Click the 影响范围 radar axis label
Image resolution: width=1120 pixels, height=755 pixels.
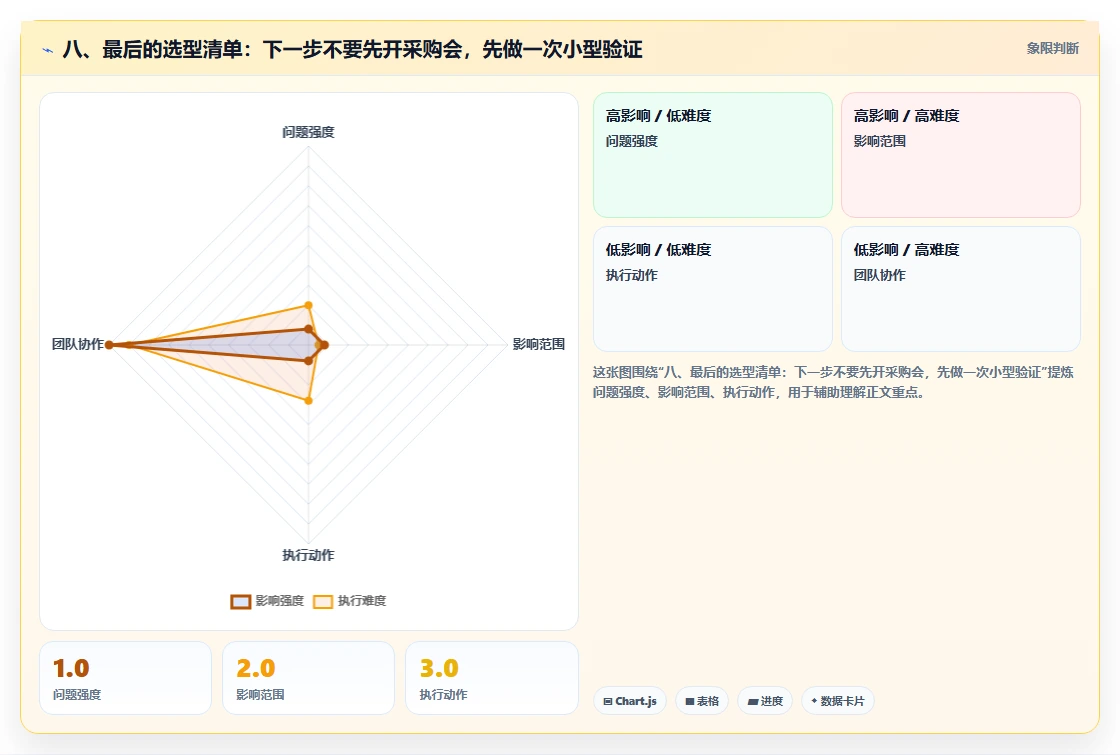[x=539, y=344]
